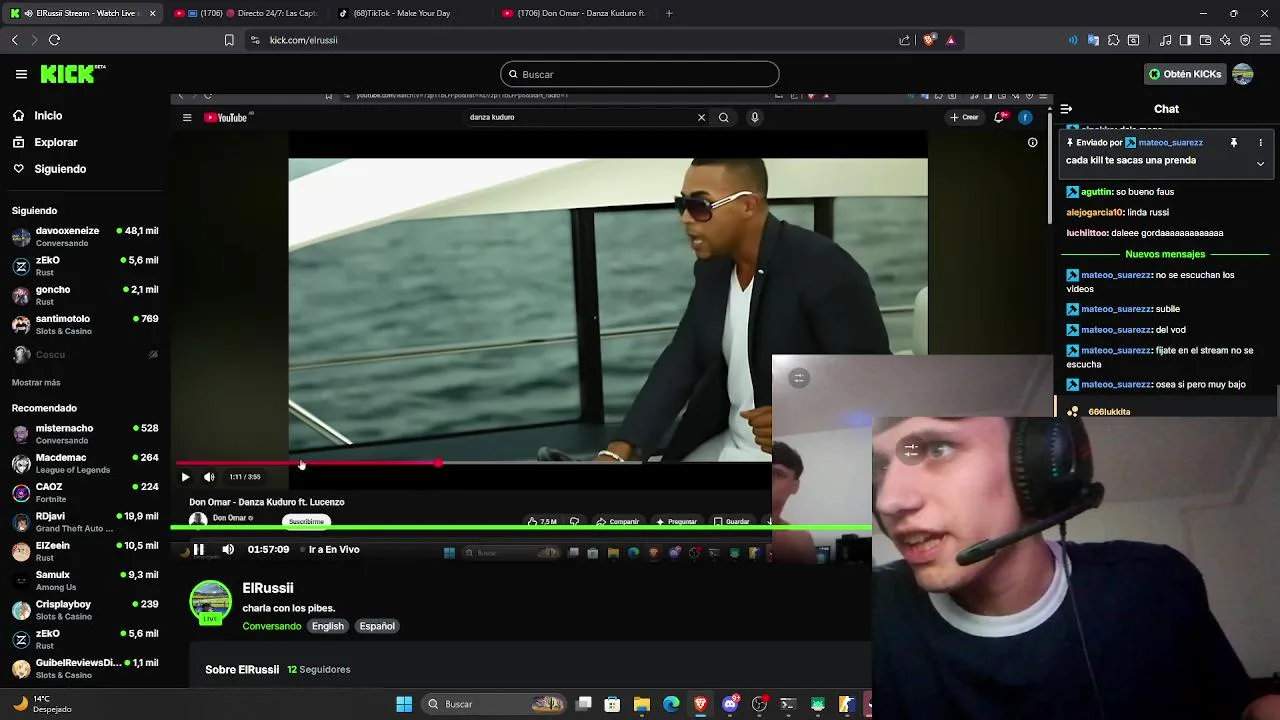Viewport: 1280px width, 720px height.
Task: Open goncho channel in sidebar
Action: [x=85, y=295]
